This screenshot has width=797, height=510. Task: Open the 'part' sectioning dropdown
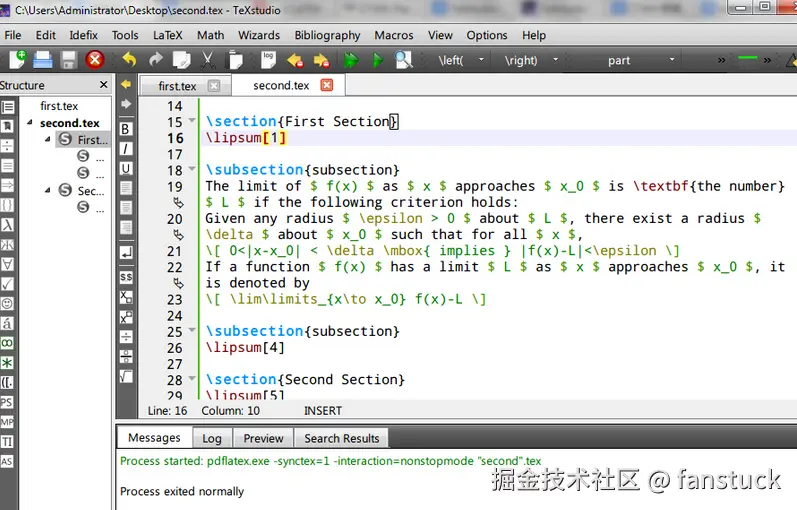(x=672, y=60)
